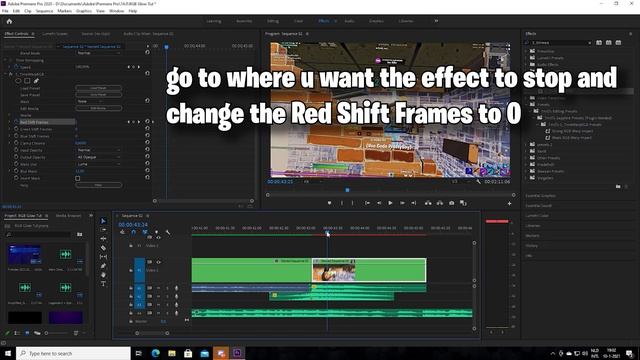Toggle lock on Video 1 track
640x360 pixels.
pyautogui.click(x=131, y=270)
